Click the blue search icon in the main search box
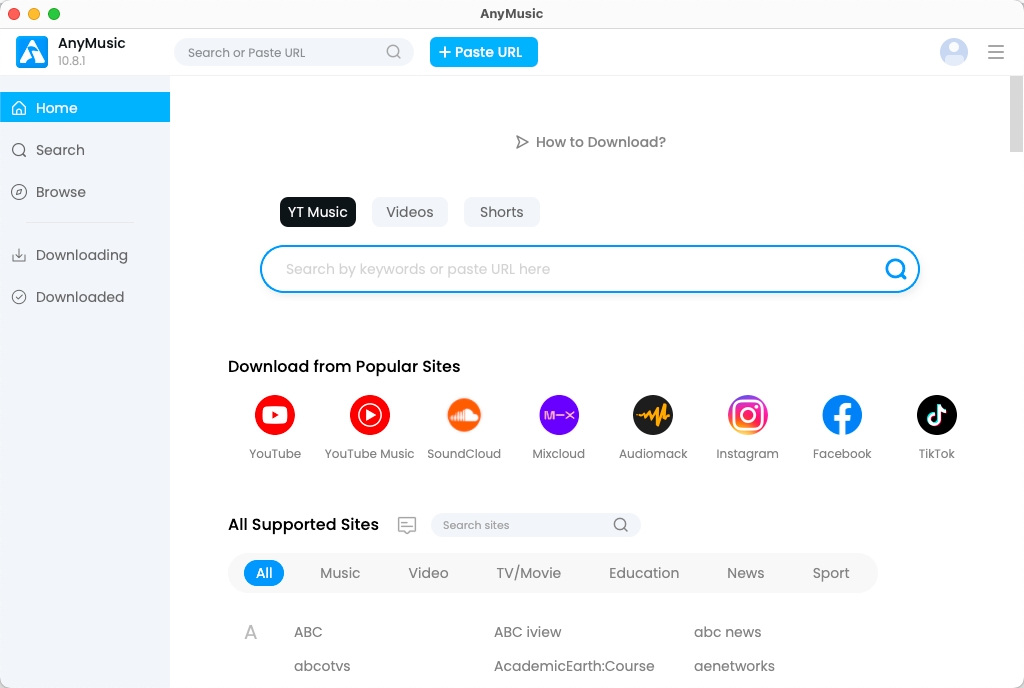The height and width of the screenshot is (688, 1024). (895, 269)
